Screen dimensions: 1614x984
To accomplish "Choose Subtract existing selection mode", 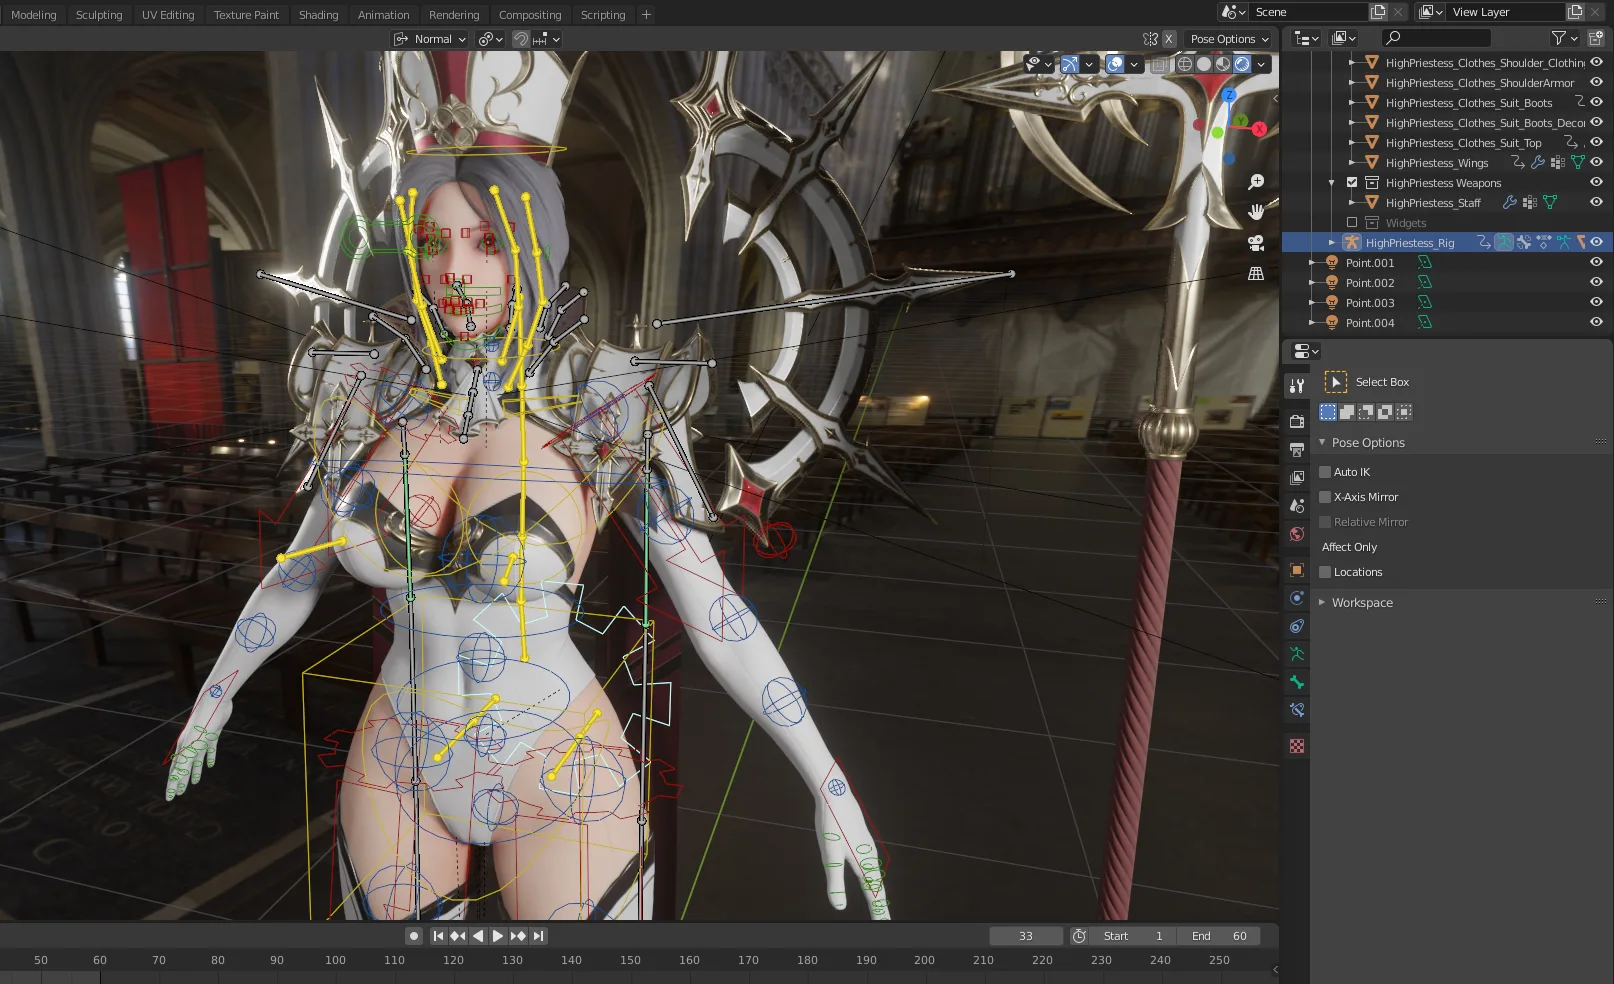I will pos(1366,412).
